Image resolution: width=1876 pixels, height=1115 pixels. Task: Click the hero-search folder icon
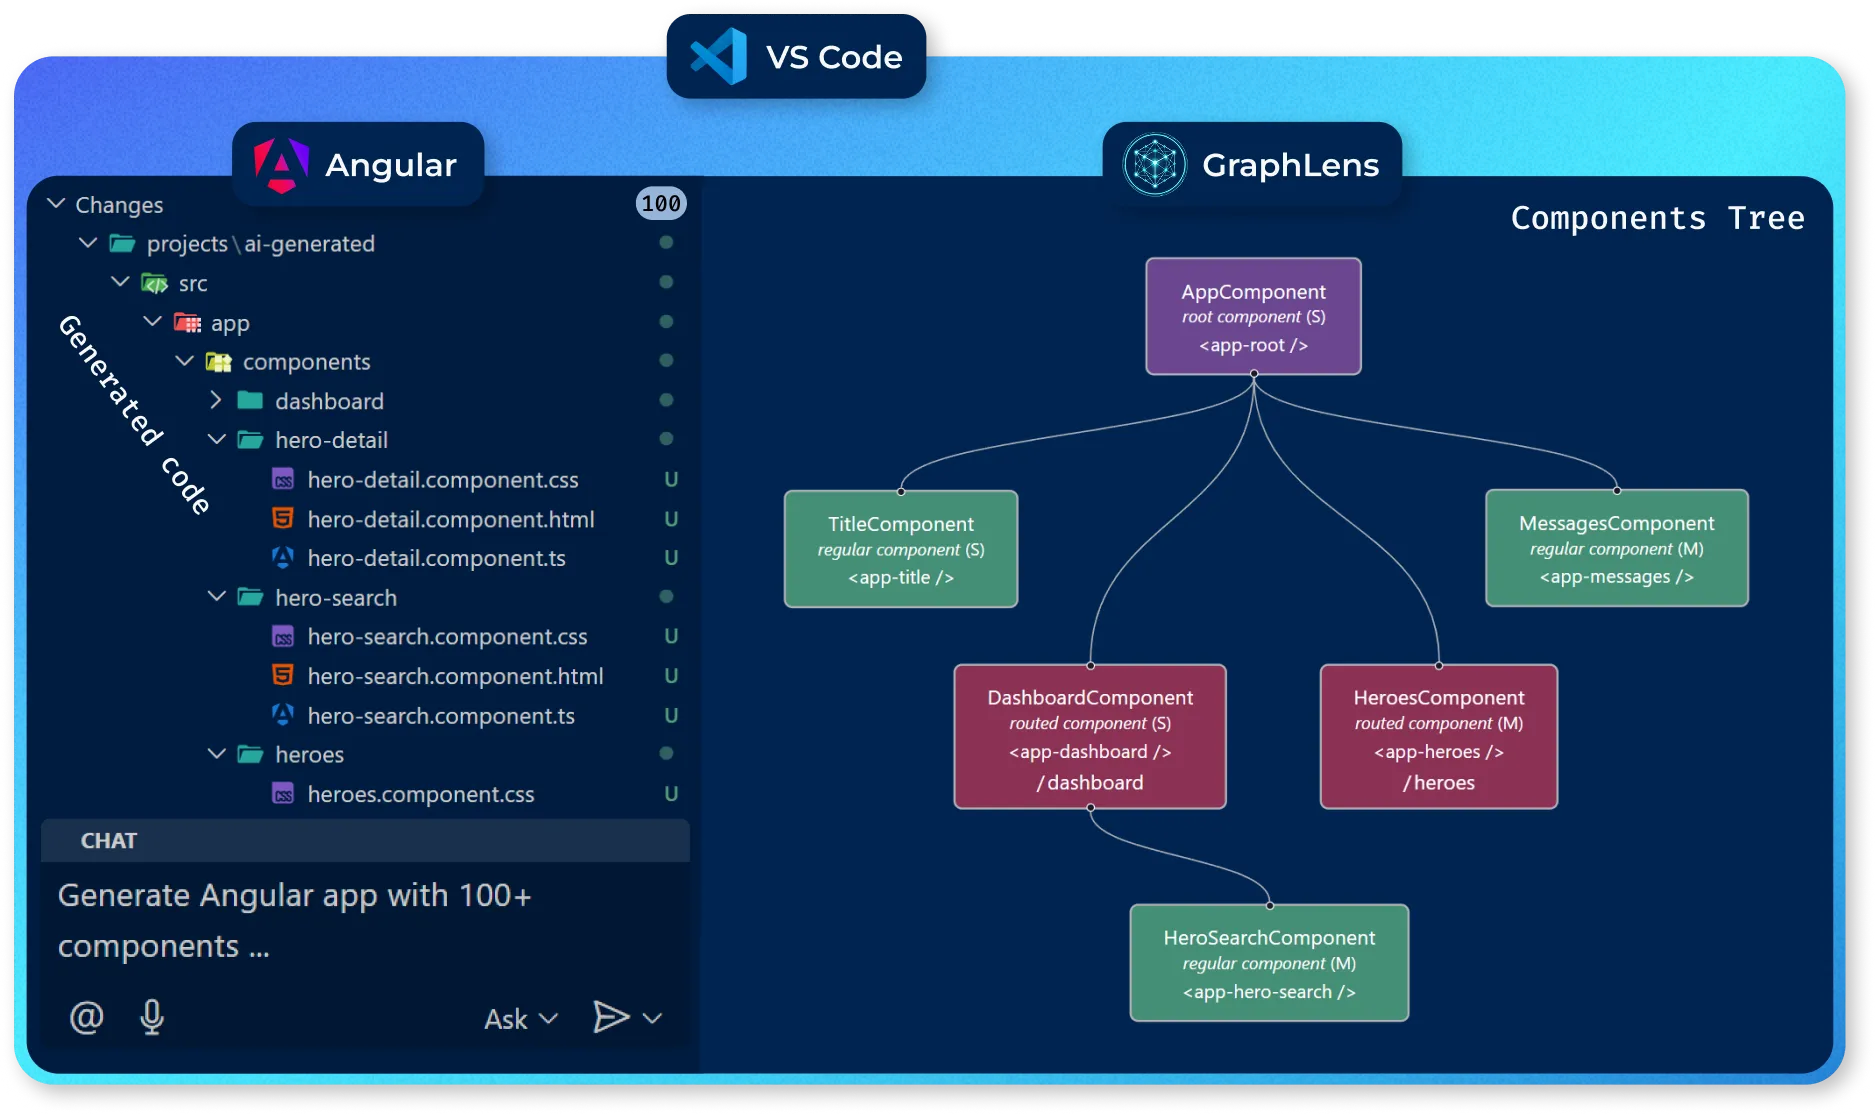click(250, 597)
